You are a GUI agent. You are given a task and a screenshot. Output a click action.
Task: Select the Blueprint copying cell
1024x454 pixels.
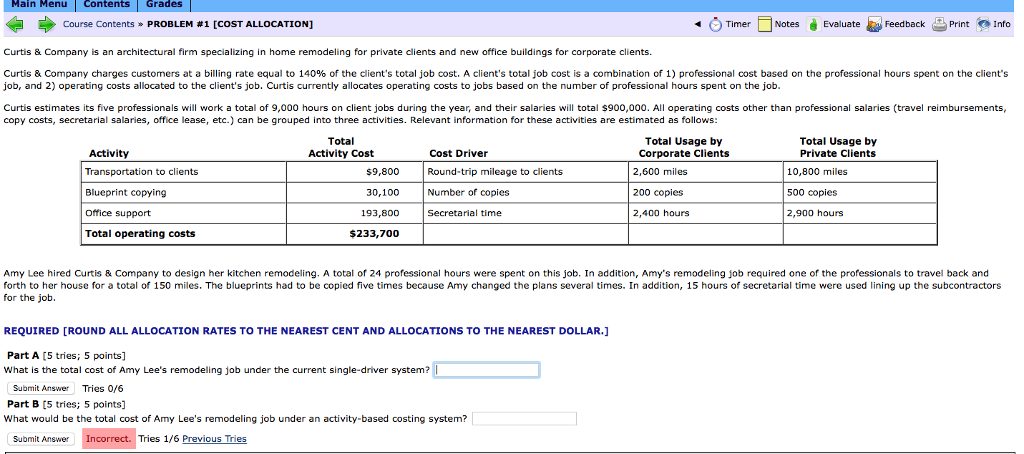184,193
